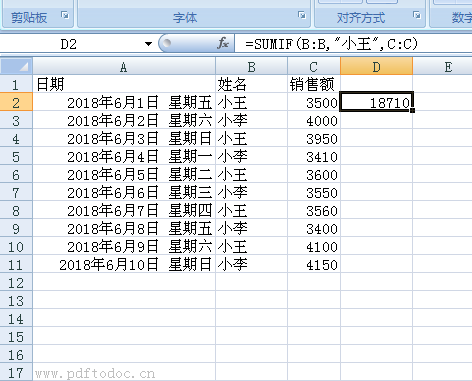Open the alignment group dialog launcher
The height and width of the screenshot is (381, 472).
pyautogui.click(x=417, y=15)
